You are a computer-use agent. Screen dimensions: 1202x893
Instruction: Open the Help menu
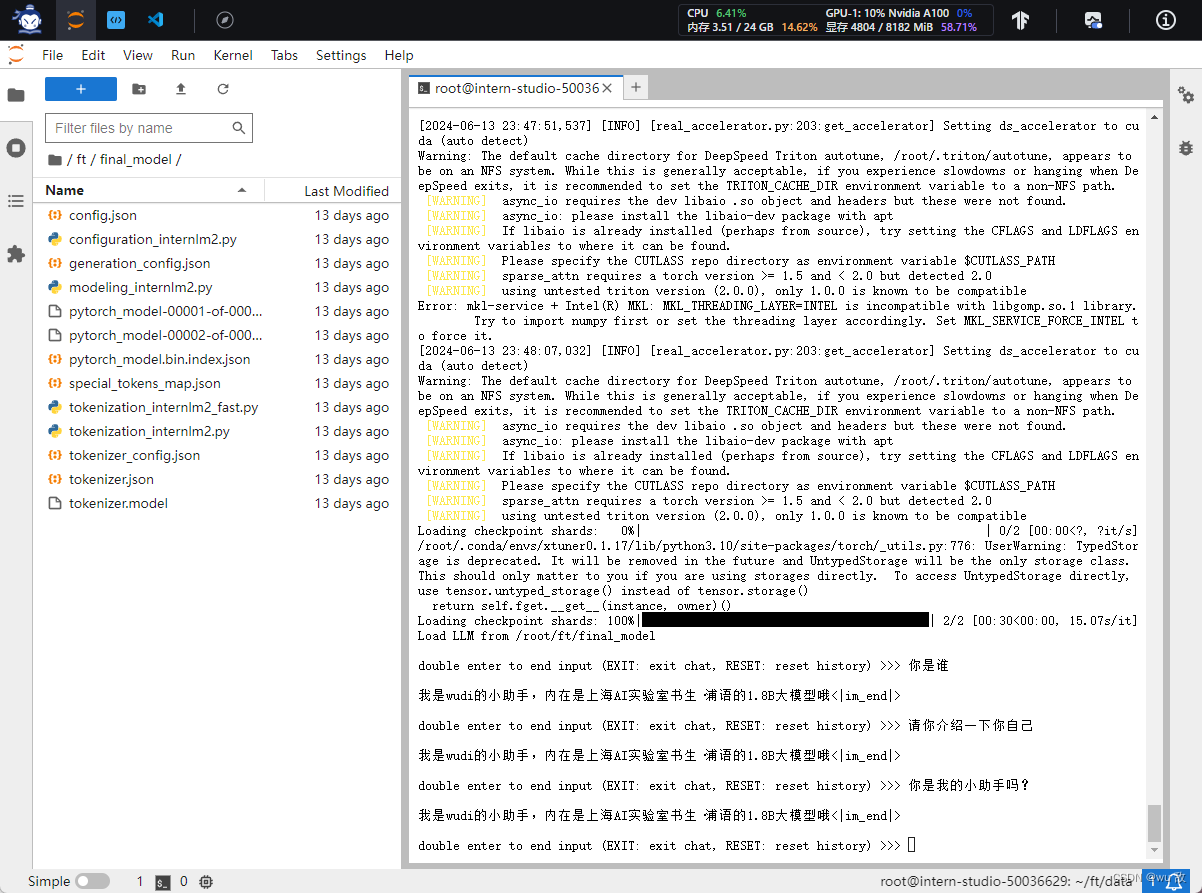pyautogui.click(x=399, y=55)
